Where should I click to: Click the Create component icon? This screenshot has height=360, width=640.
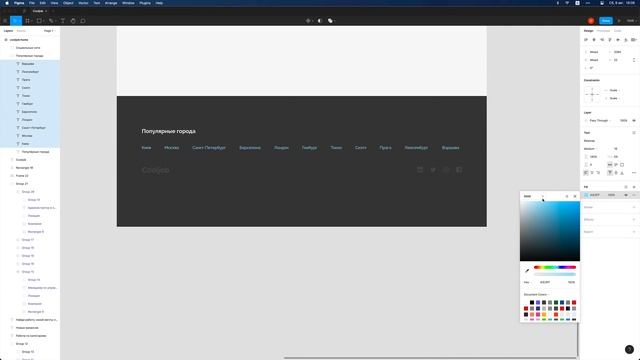point(308,21)
